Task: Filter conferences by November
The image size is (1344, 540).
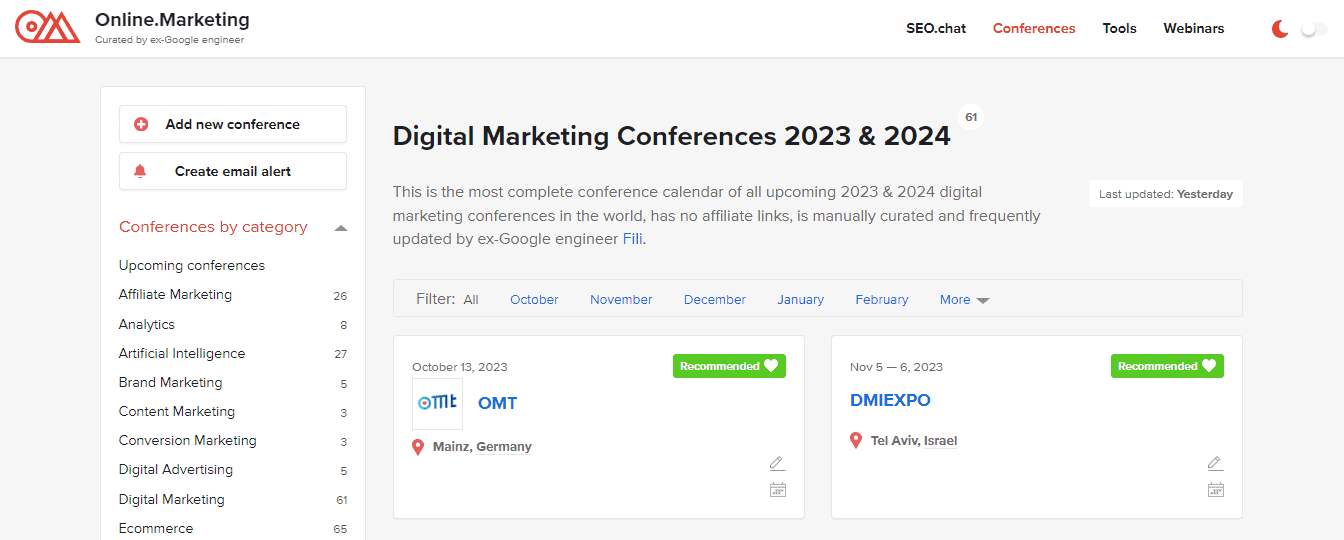Action: tap(621, 300)
